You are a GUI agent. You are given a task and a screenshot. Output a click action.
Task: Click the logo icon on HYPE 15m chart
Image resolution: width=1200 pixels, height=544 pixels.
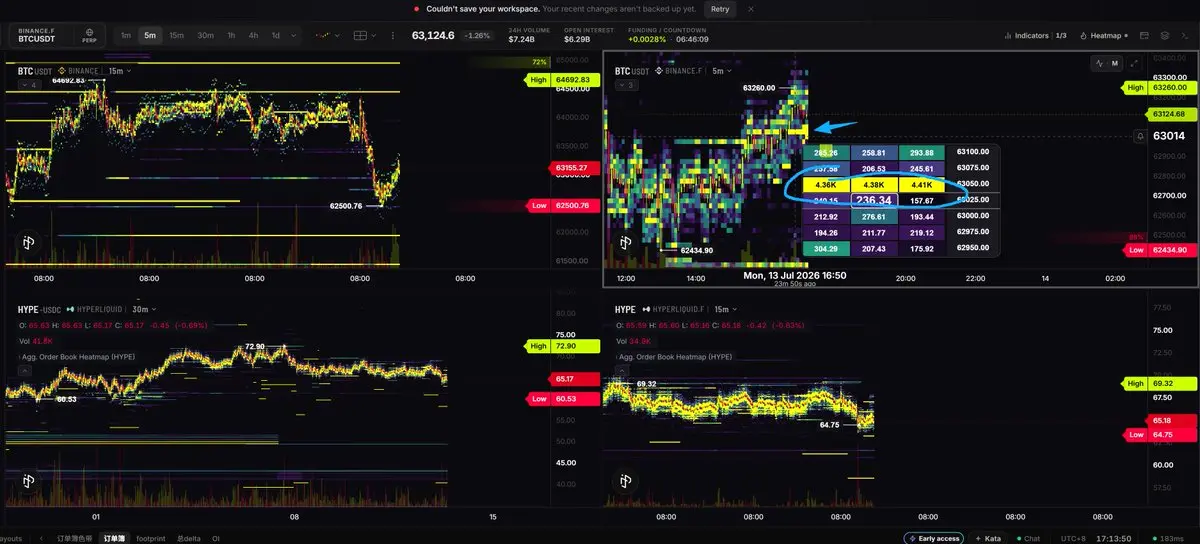point(626,480)
